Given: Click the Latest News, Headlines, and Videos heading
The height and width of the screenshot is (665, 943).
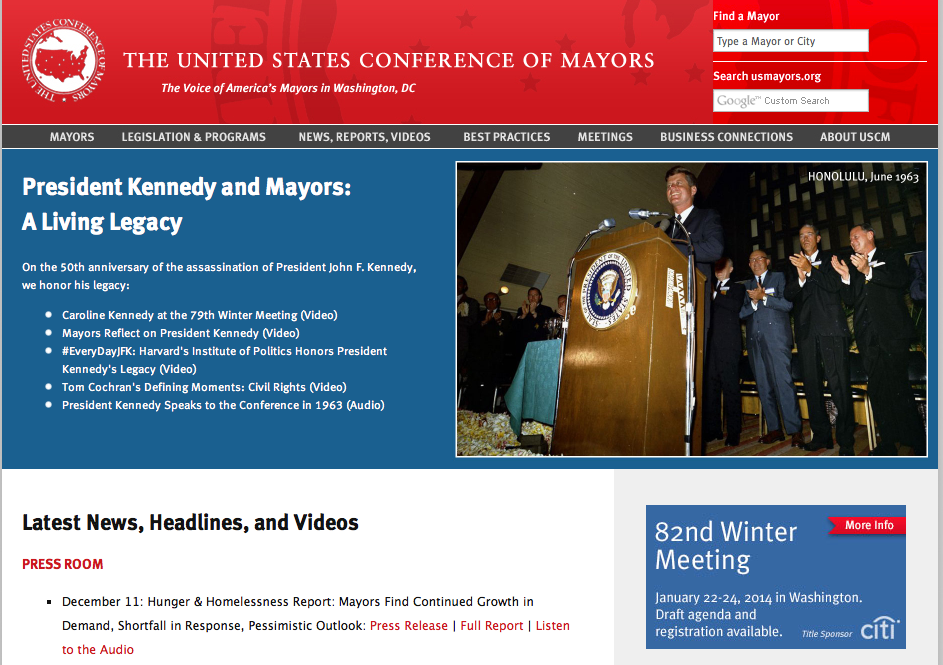Looking at the screenshot, I should [x=190, y=522].
